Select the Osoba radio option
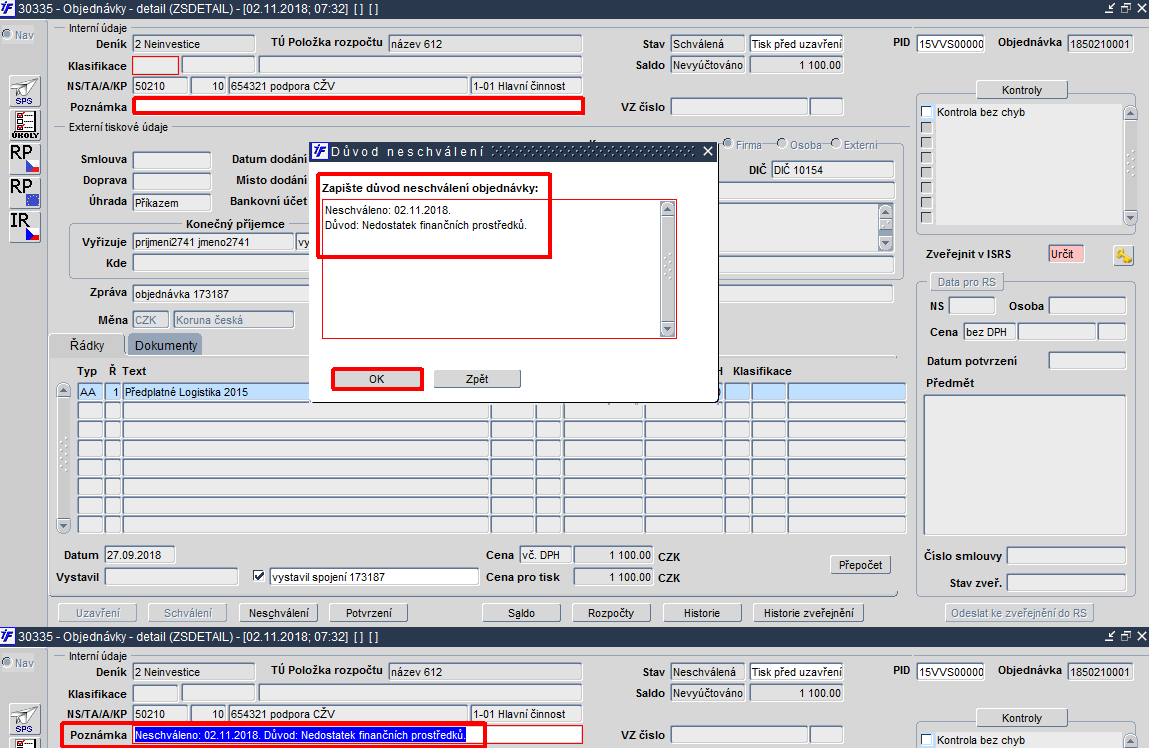 click(x=782, y=144)
